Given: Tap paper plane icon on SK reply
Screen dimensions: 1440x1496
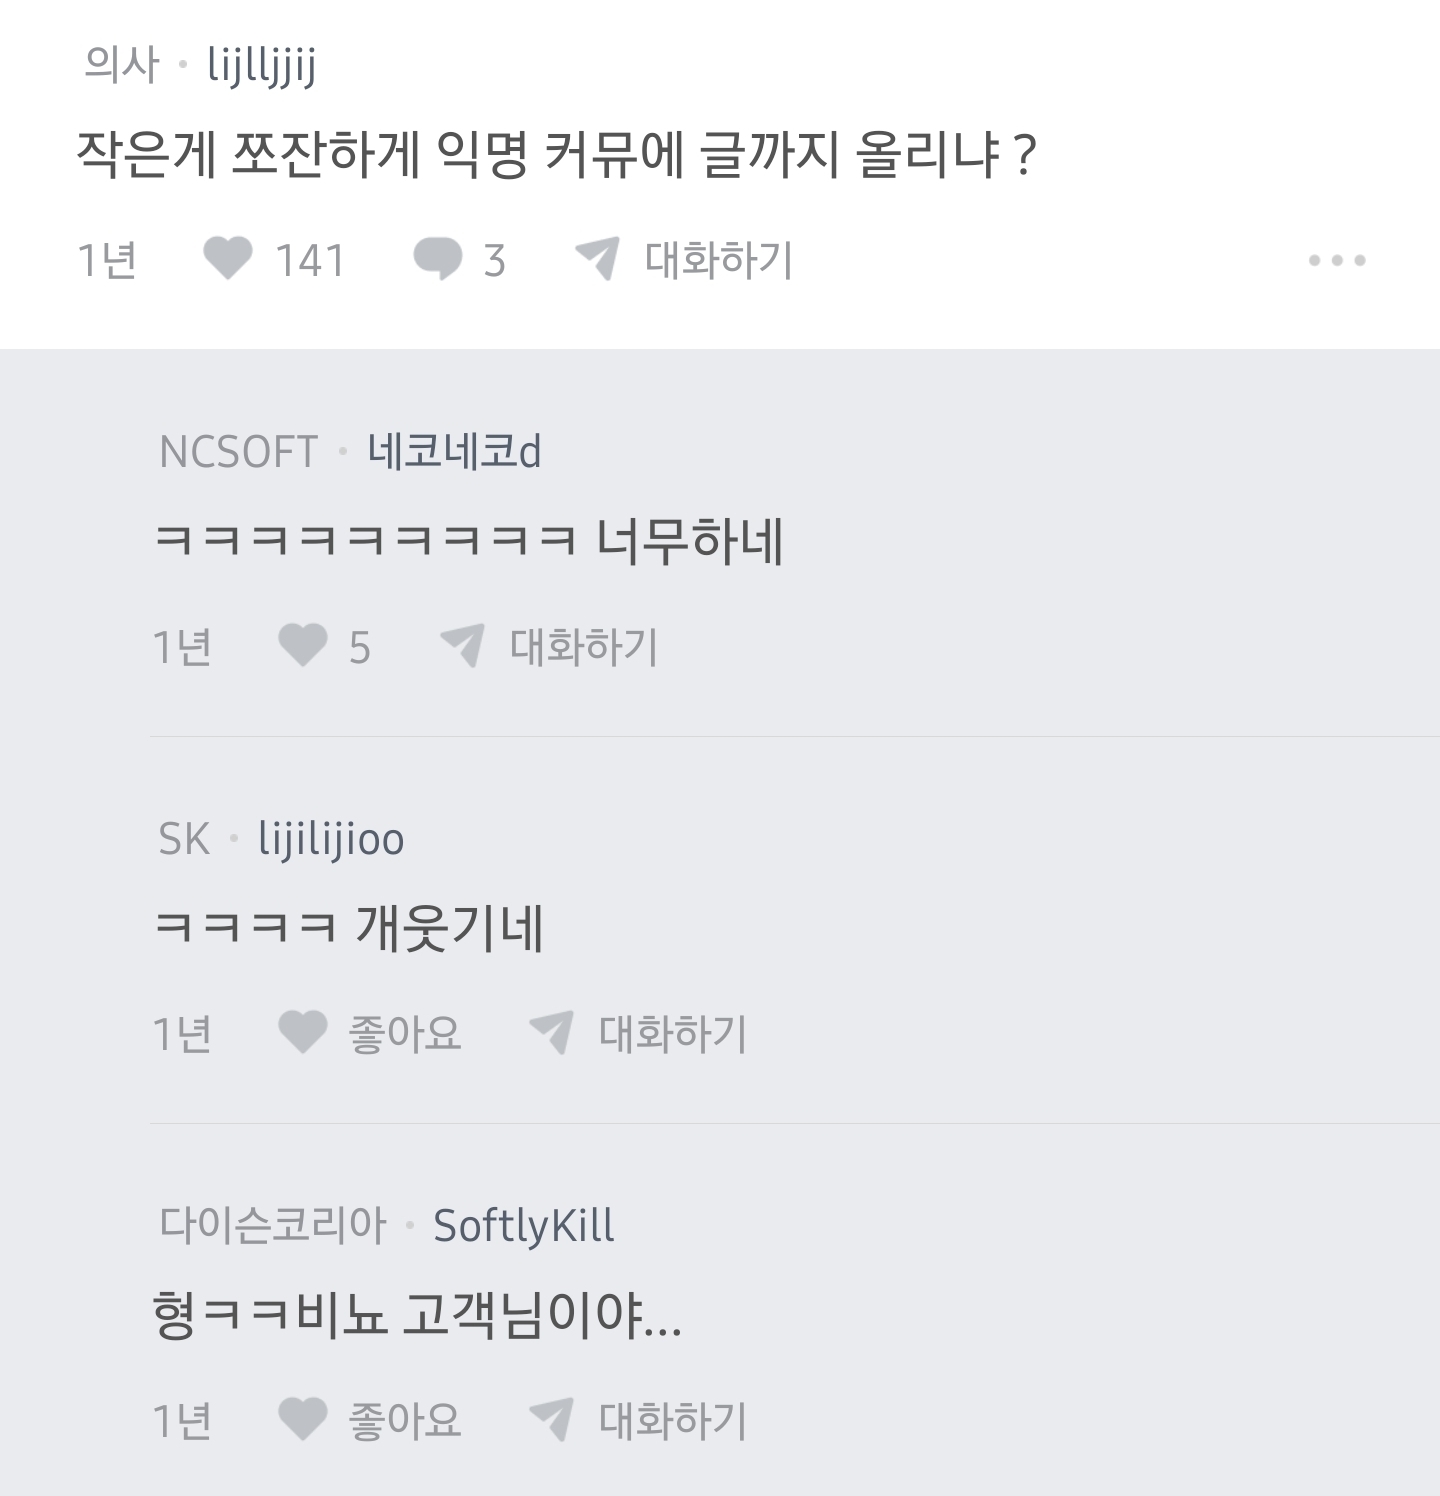Looking at the screenshot, I should (550, 1033).
